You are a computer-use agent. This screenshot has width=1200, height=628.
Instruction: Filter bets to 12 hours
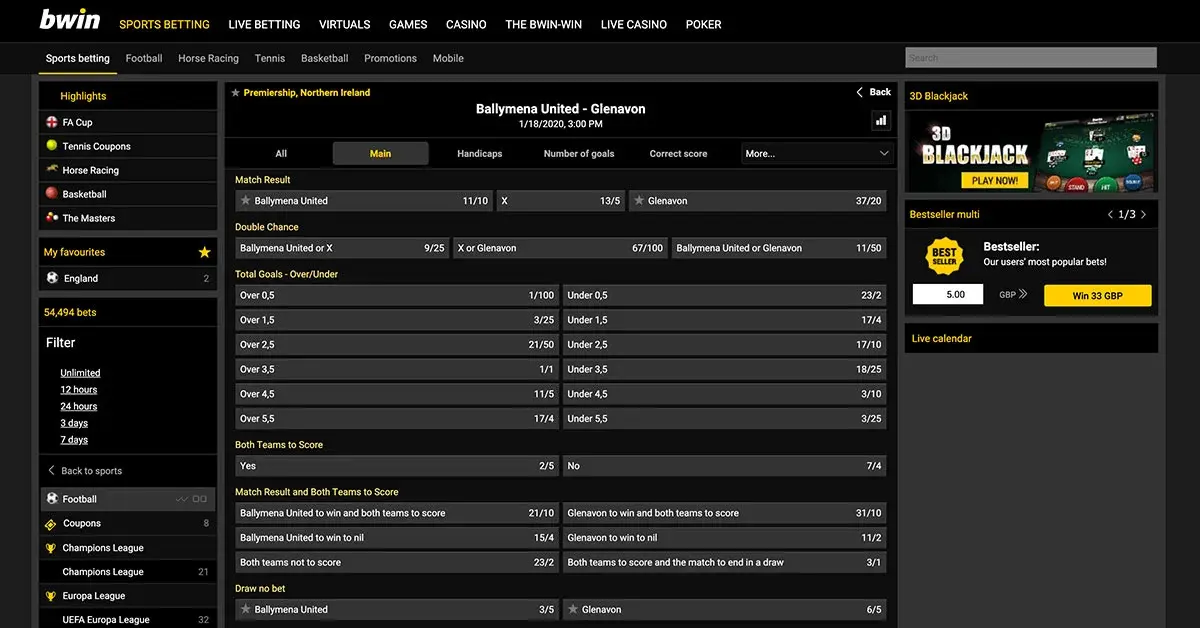pyautogui.click(x=79, y=390)
